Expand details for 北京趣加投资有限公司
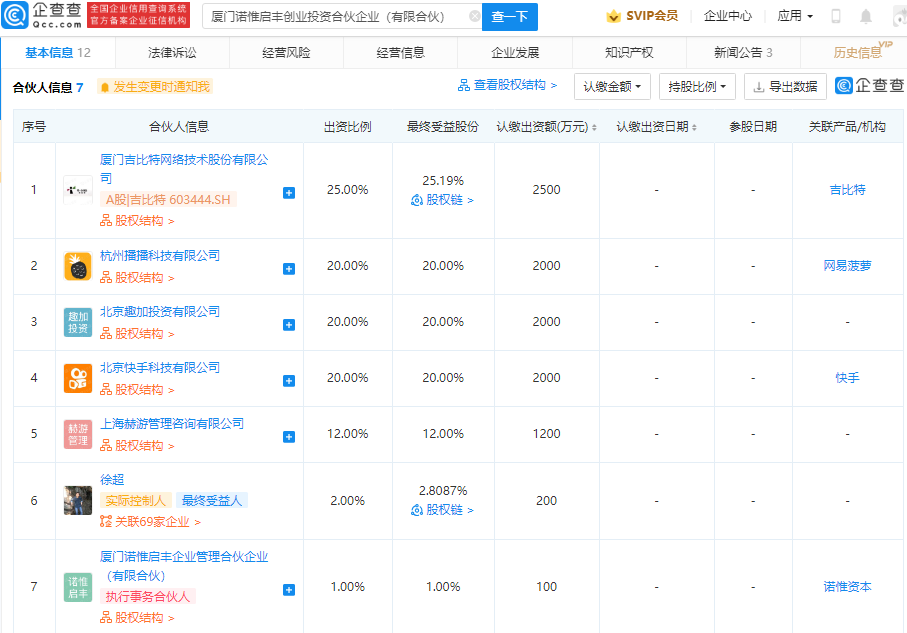 click(288, 325)
